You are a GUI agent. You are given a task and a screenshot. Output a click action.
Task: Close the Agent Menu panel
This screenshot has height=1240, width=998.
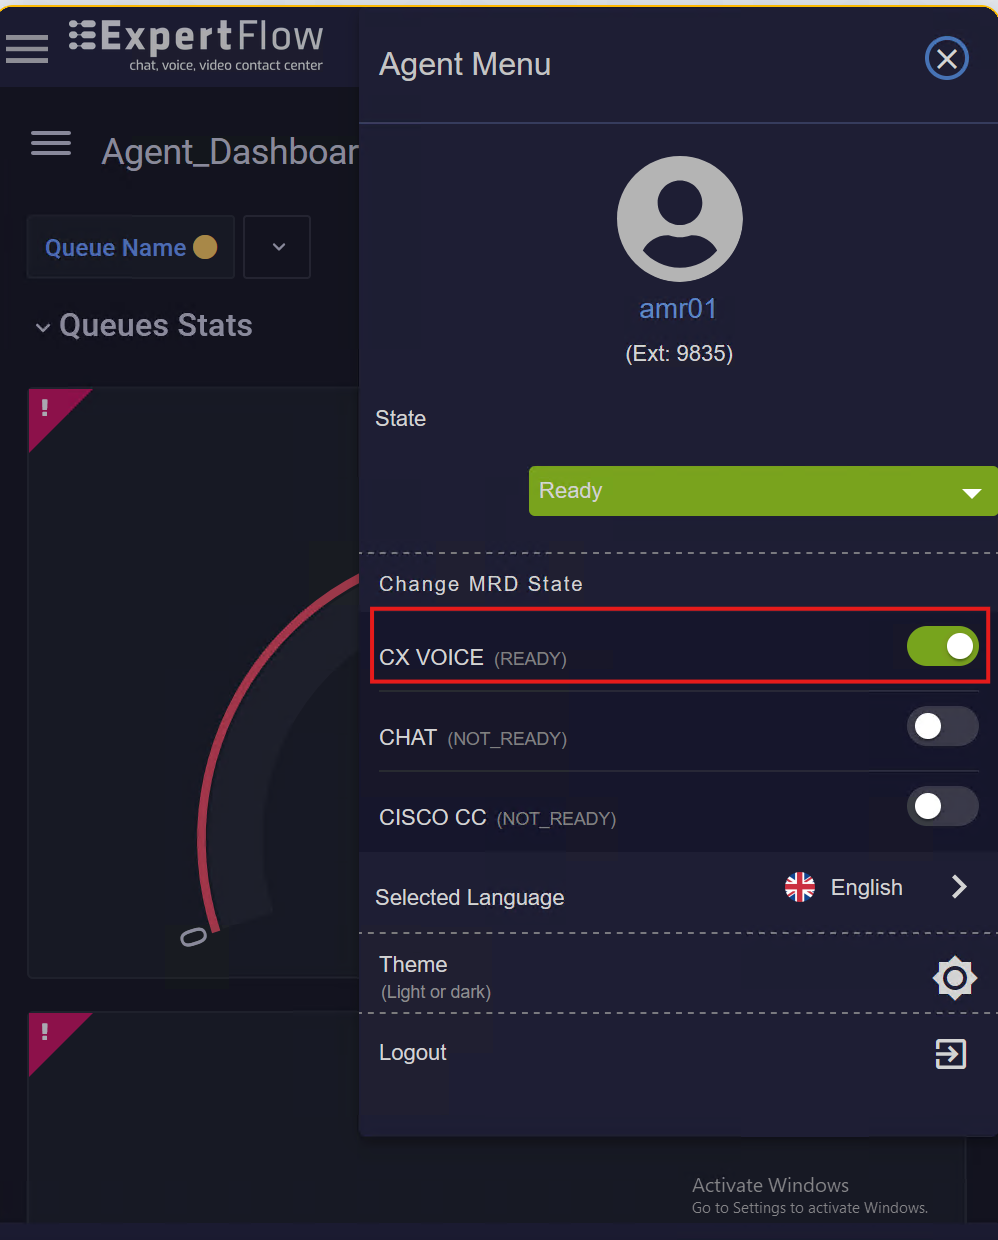pyautogui.click(x=946, y=59)
